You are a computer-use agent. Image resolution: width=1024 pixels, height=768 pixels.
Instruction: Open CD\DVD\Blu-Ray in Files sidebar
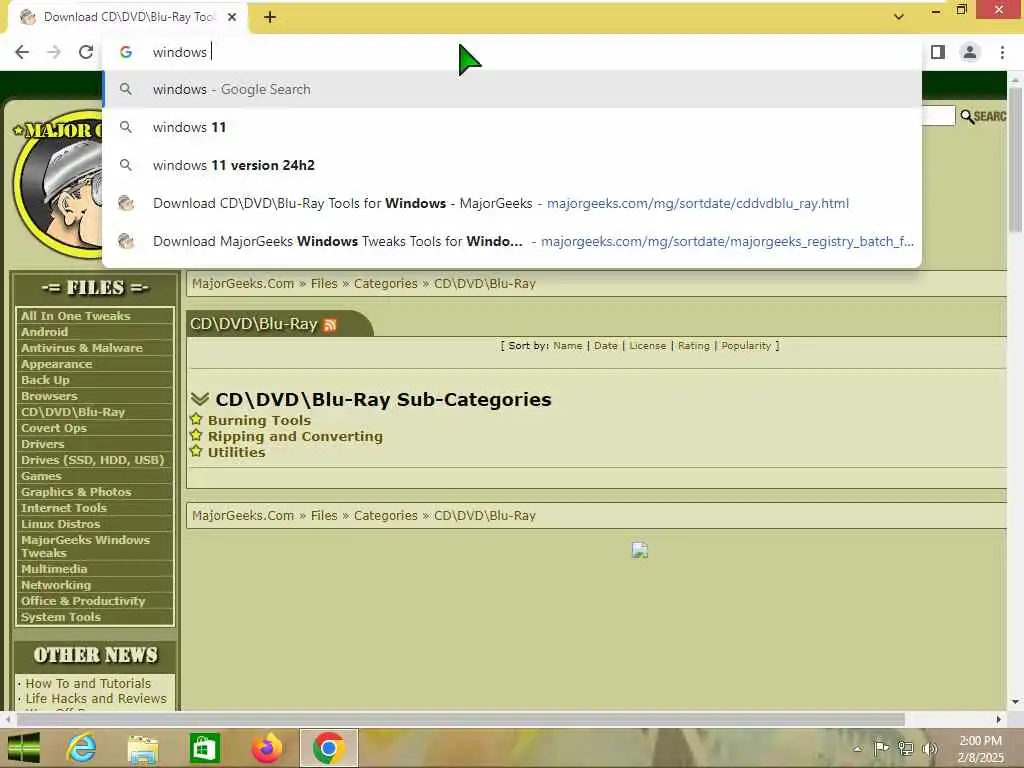(x=72, y=412)
